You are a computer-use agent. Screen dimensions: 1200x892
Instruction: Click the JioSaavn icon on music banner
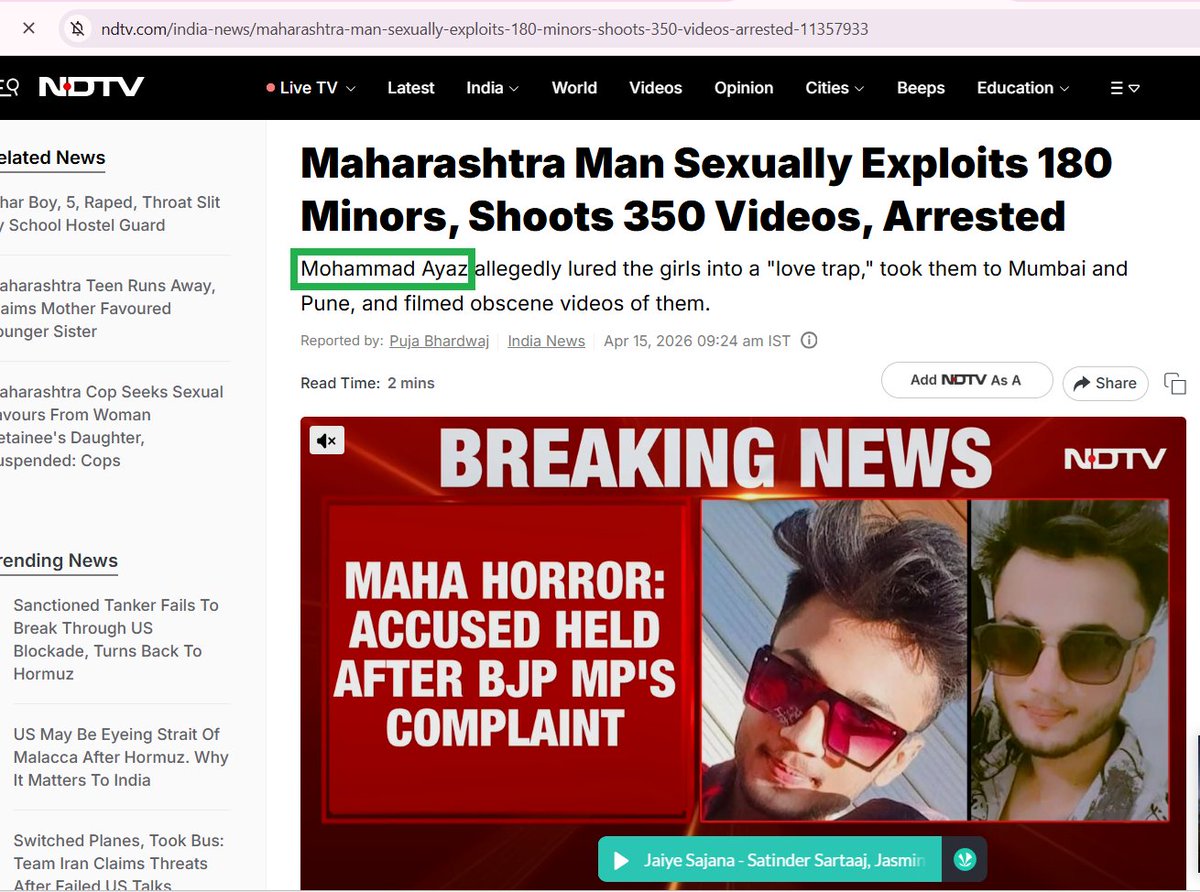[965, 860]
